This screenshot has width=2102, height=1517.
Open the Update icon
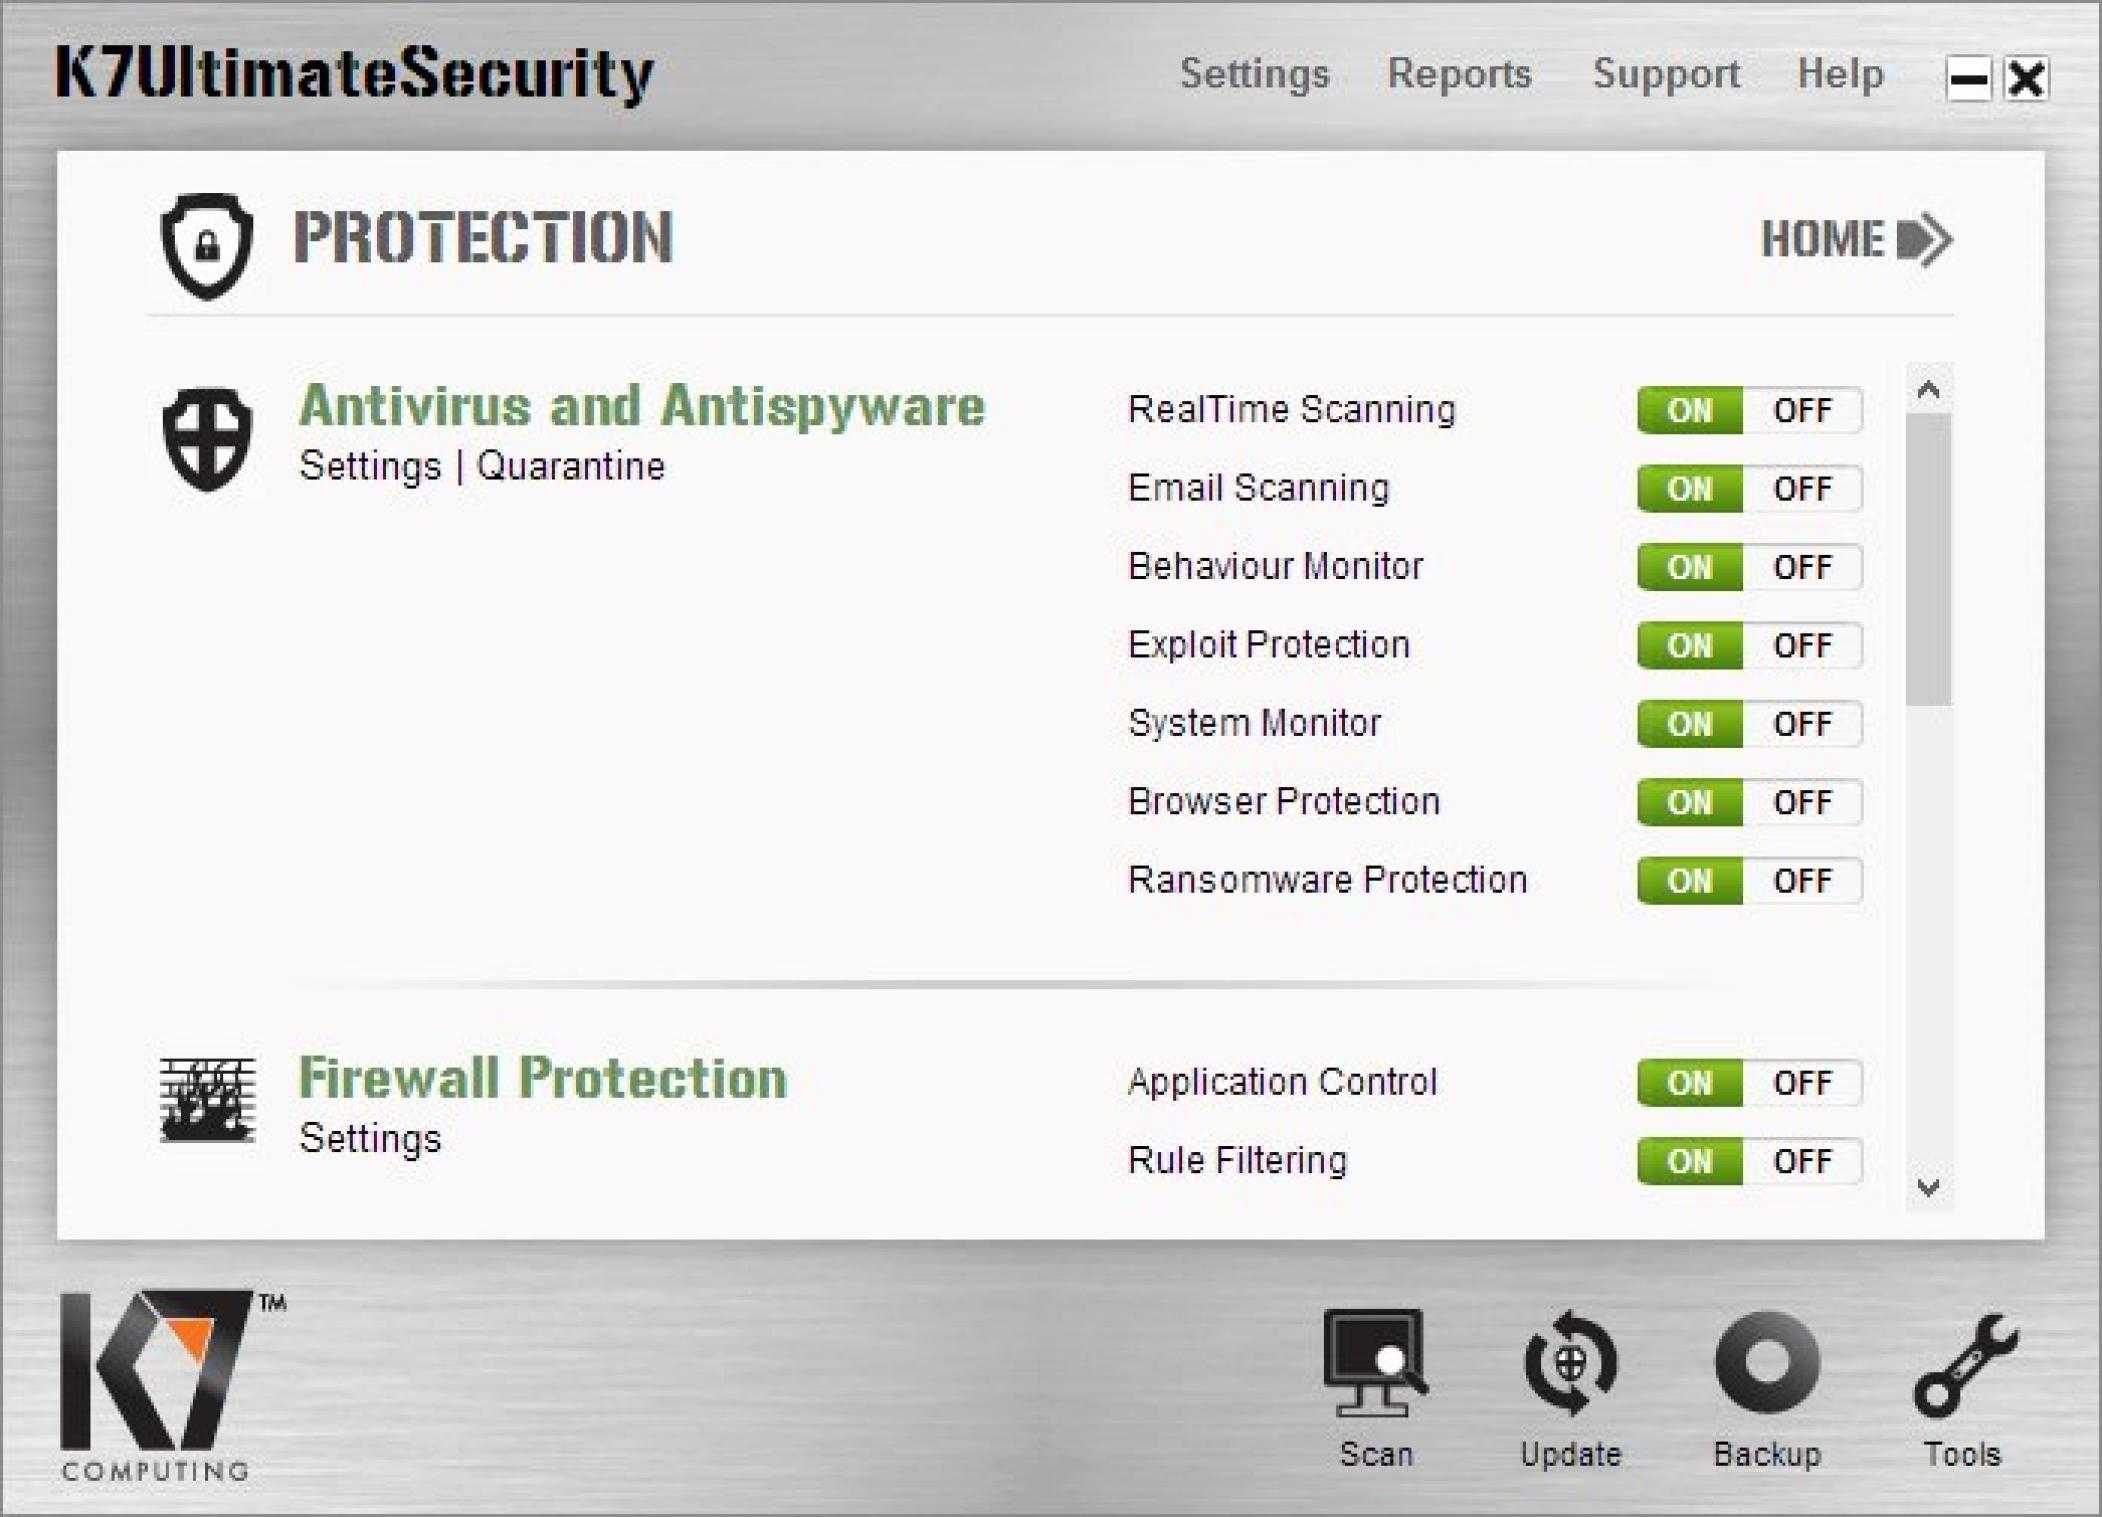1570,1362
